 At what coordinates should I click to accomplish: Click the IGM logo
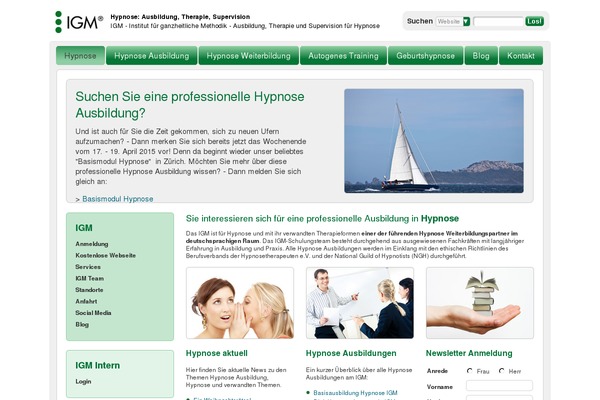point(79,22)
